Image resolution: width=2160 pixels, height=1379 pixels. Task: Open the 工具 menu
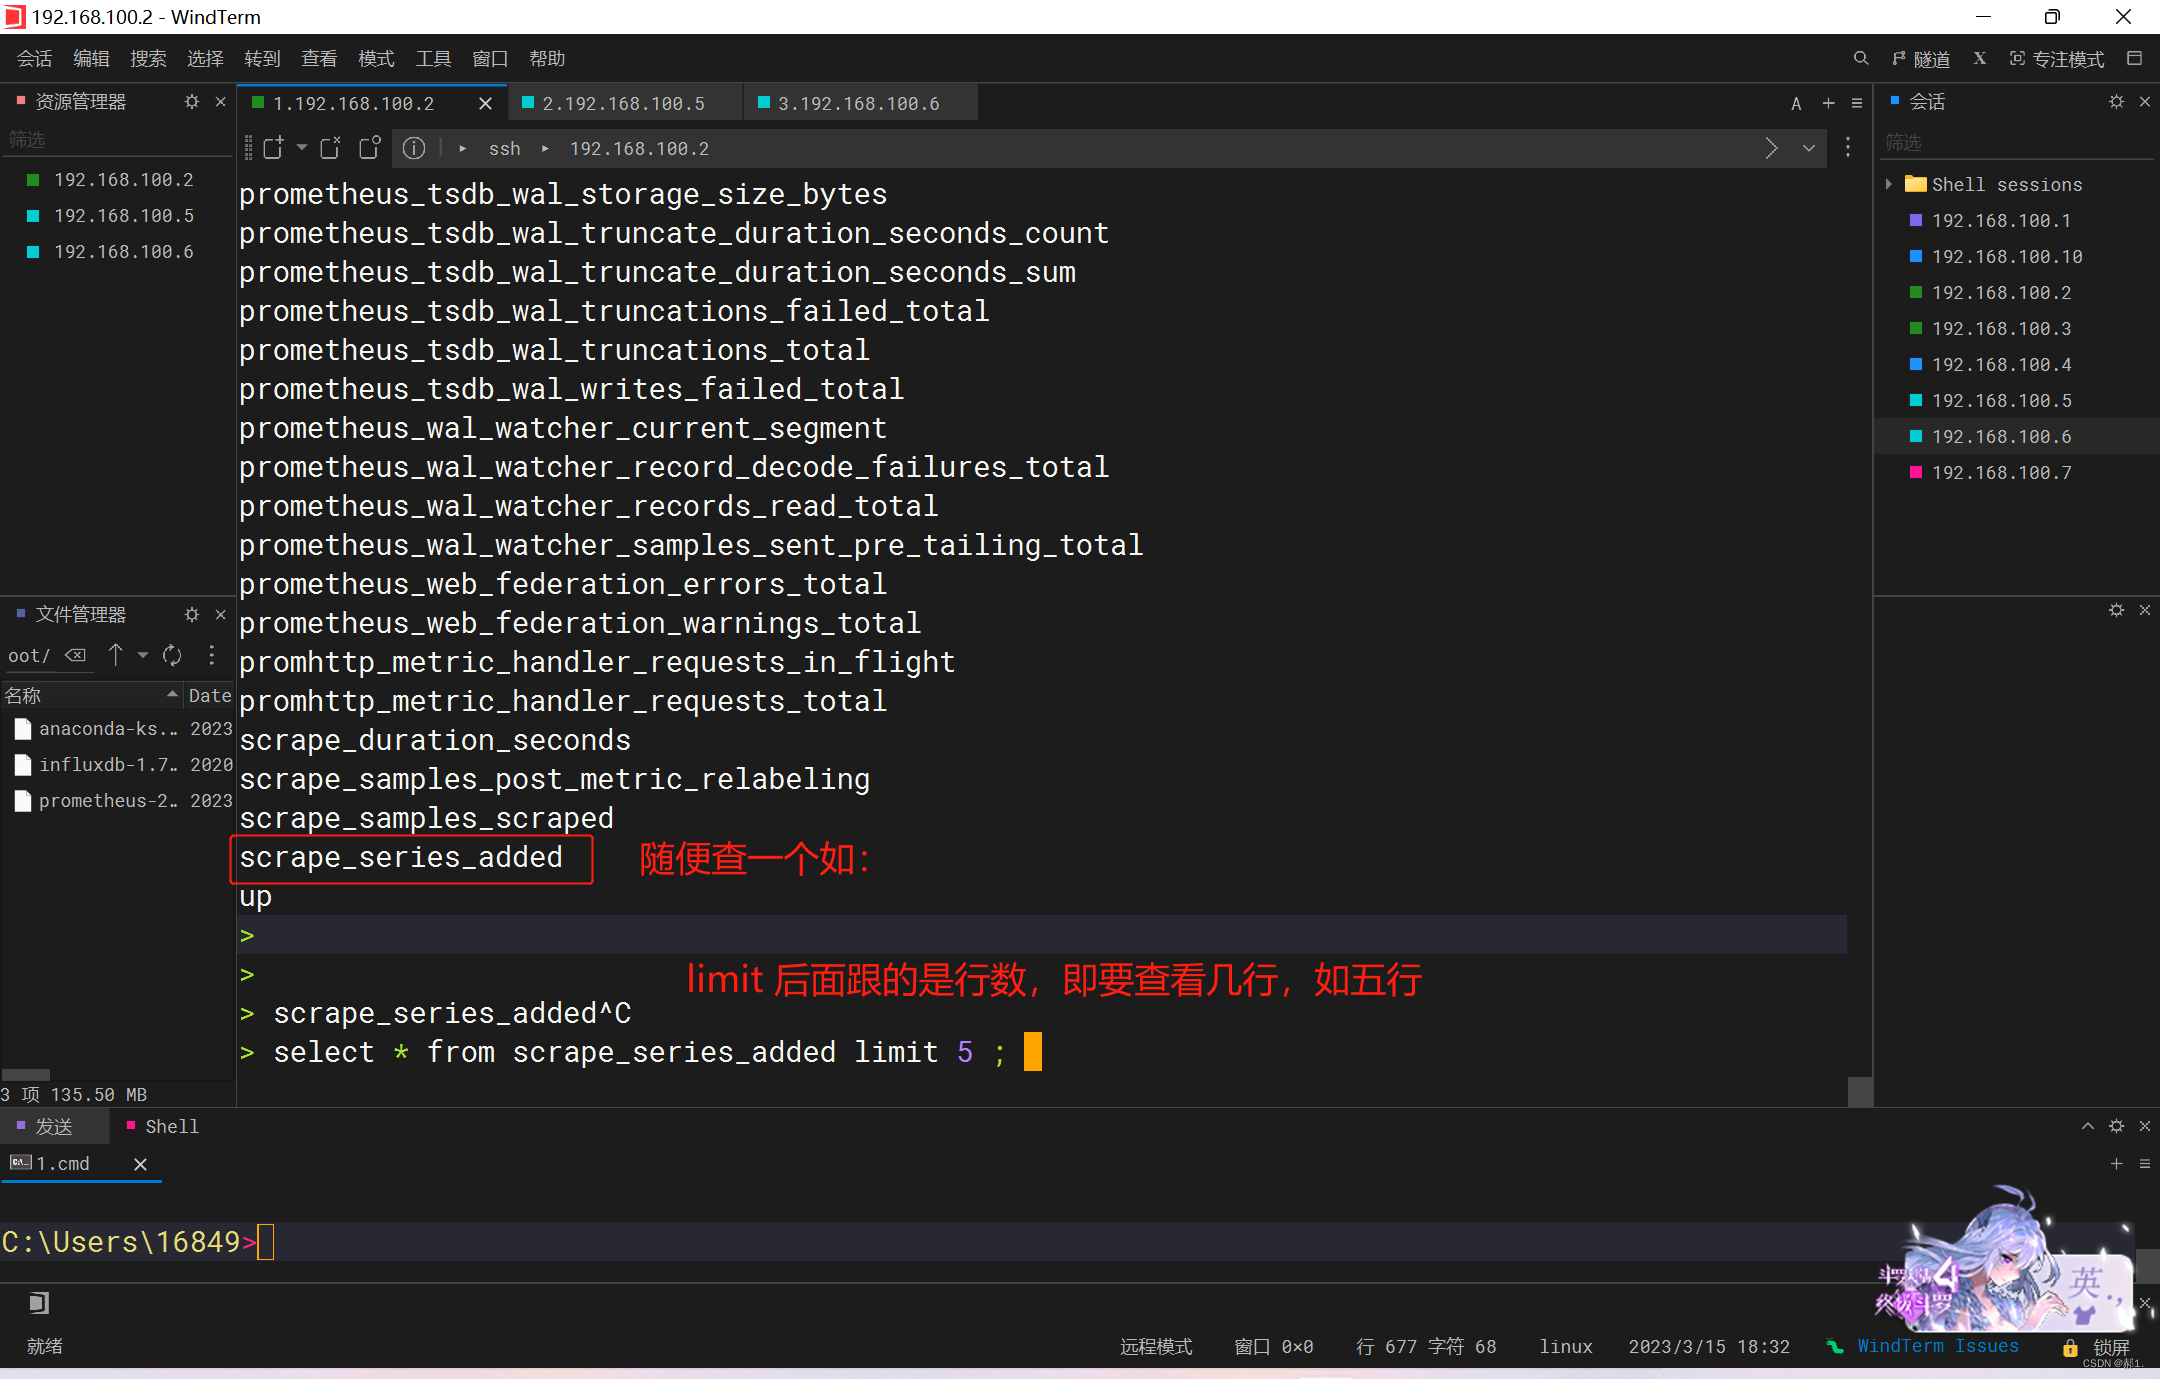point(433,58)
